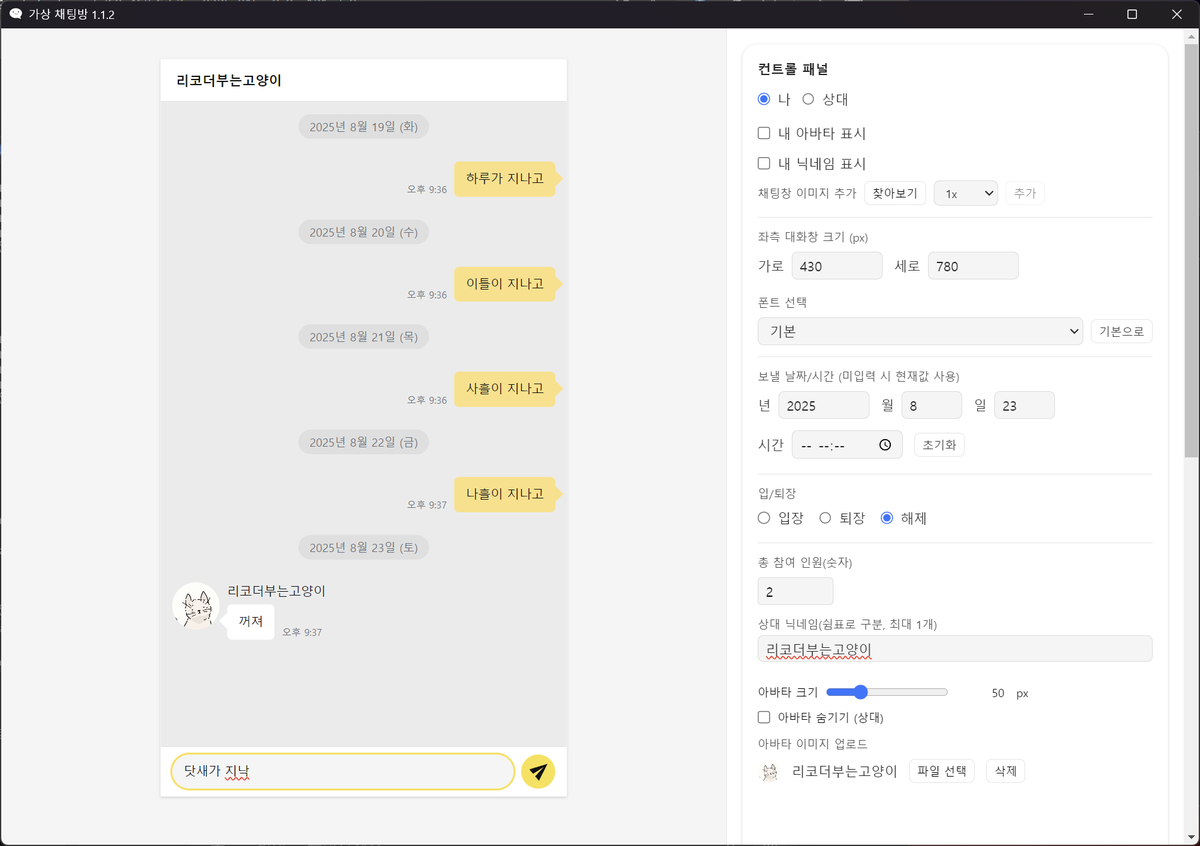
Task: Send the message with the paper-plane button
Action: (x=538, y=771)
